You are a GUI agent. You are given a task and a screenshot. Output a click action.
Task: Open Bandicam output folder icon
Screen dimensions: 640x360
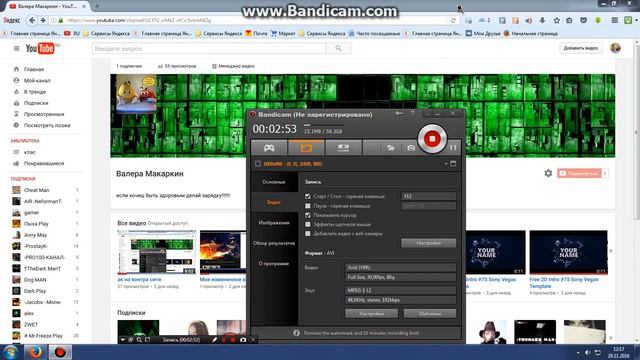[391, 148]
